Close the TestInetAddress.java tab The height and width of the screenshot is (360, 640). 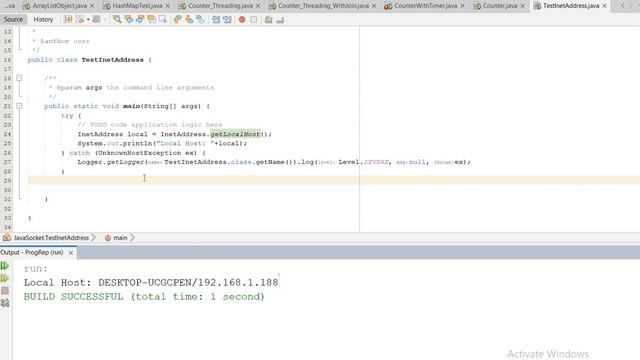[x=604, y=6]
